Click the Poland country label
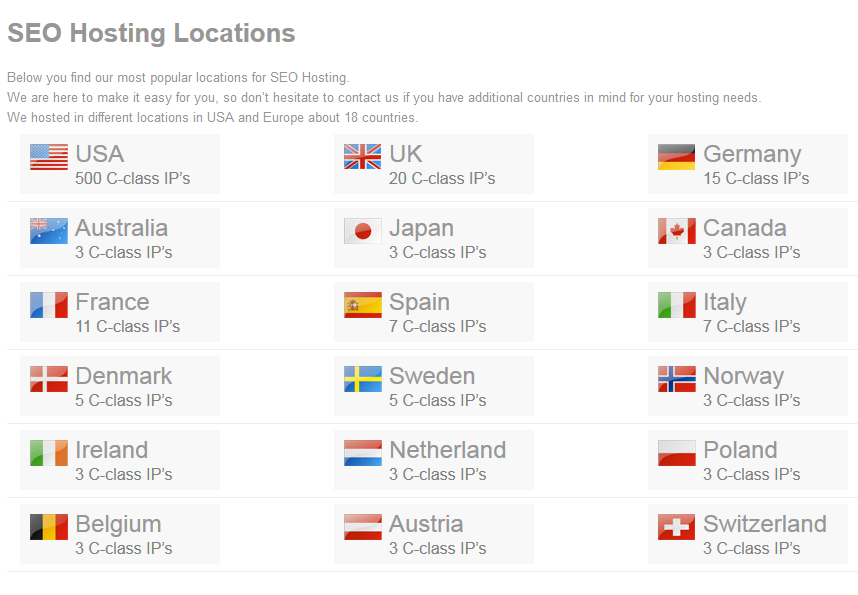The width and height of the screenshot is (858, 595). [740, 450]
